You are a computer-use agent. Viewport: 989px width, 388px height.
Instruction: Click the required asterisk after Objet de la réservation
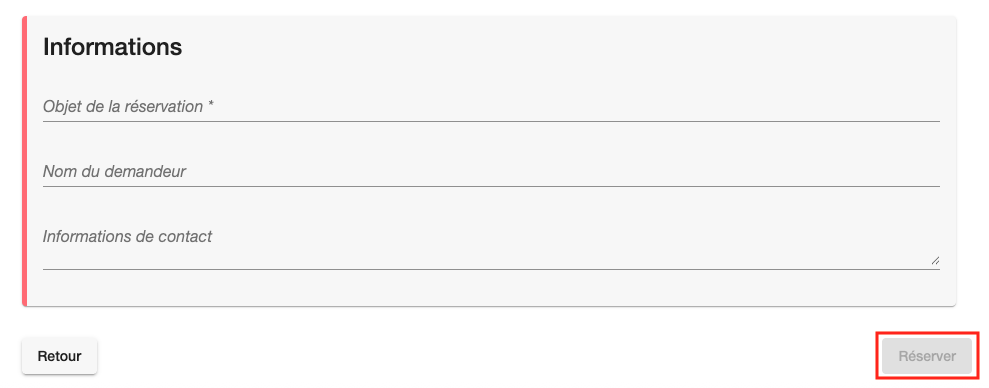[210, 105]
